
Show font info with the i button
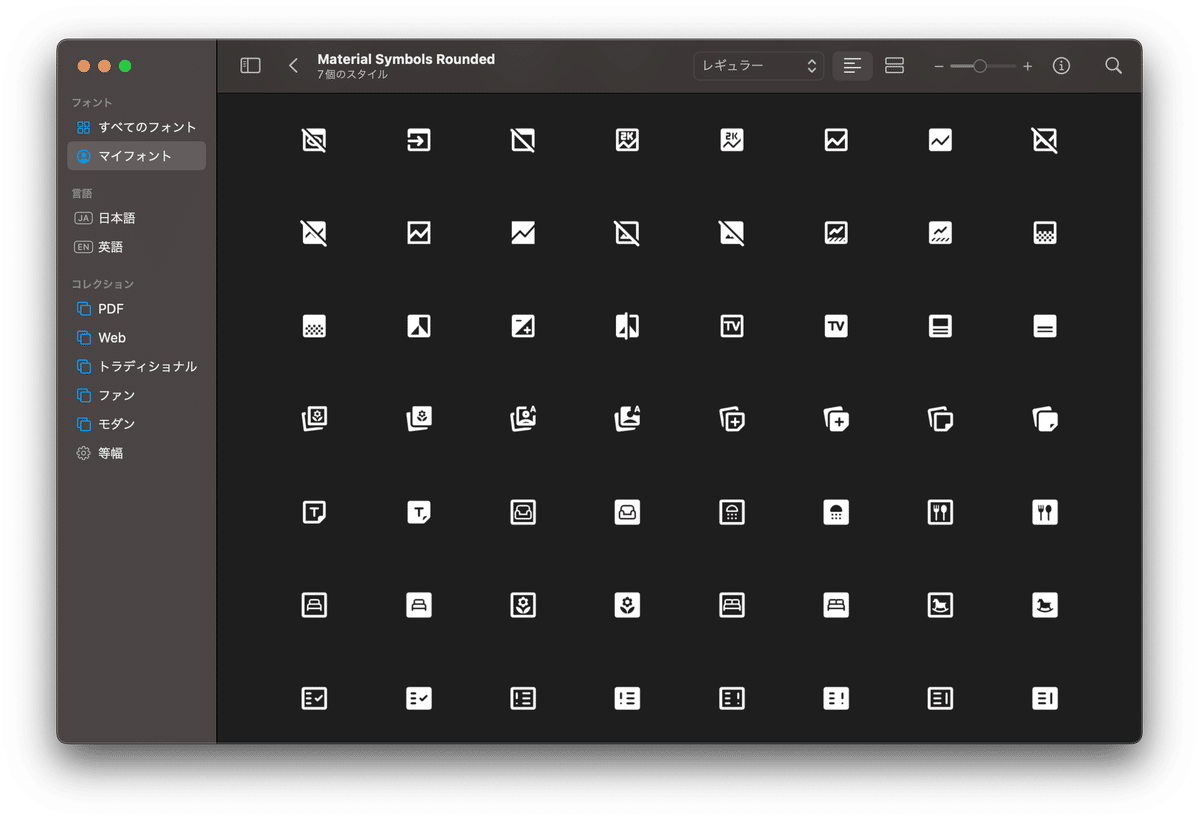click(1062, 66)
